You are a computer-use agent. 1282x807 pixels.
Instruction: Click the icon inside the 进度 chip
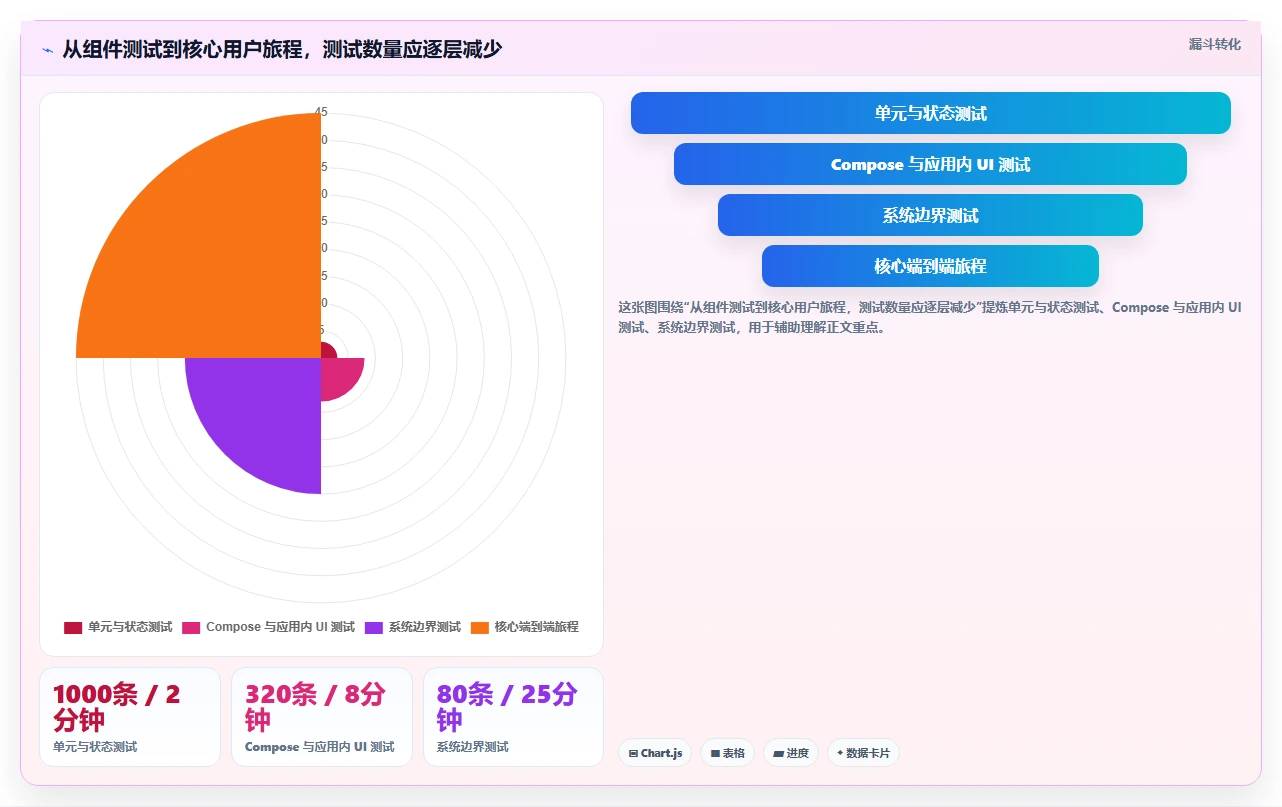778,753
